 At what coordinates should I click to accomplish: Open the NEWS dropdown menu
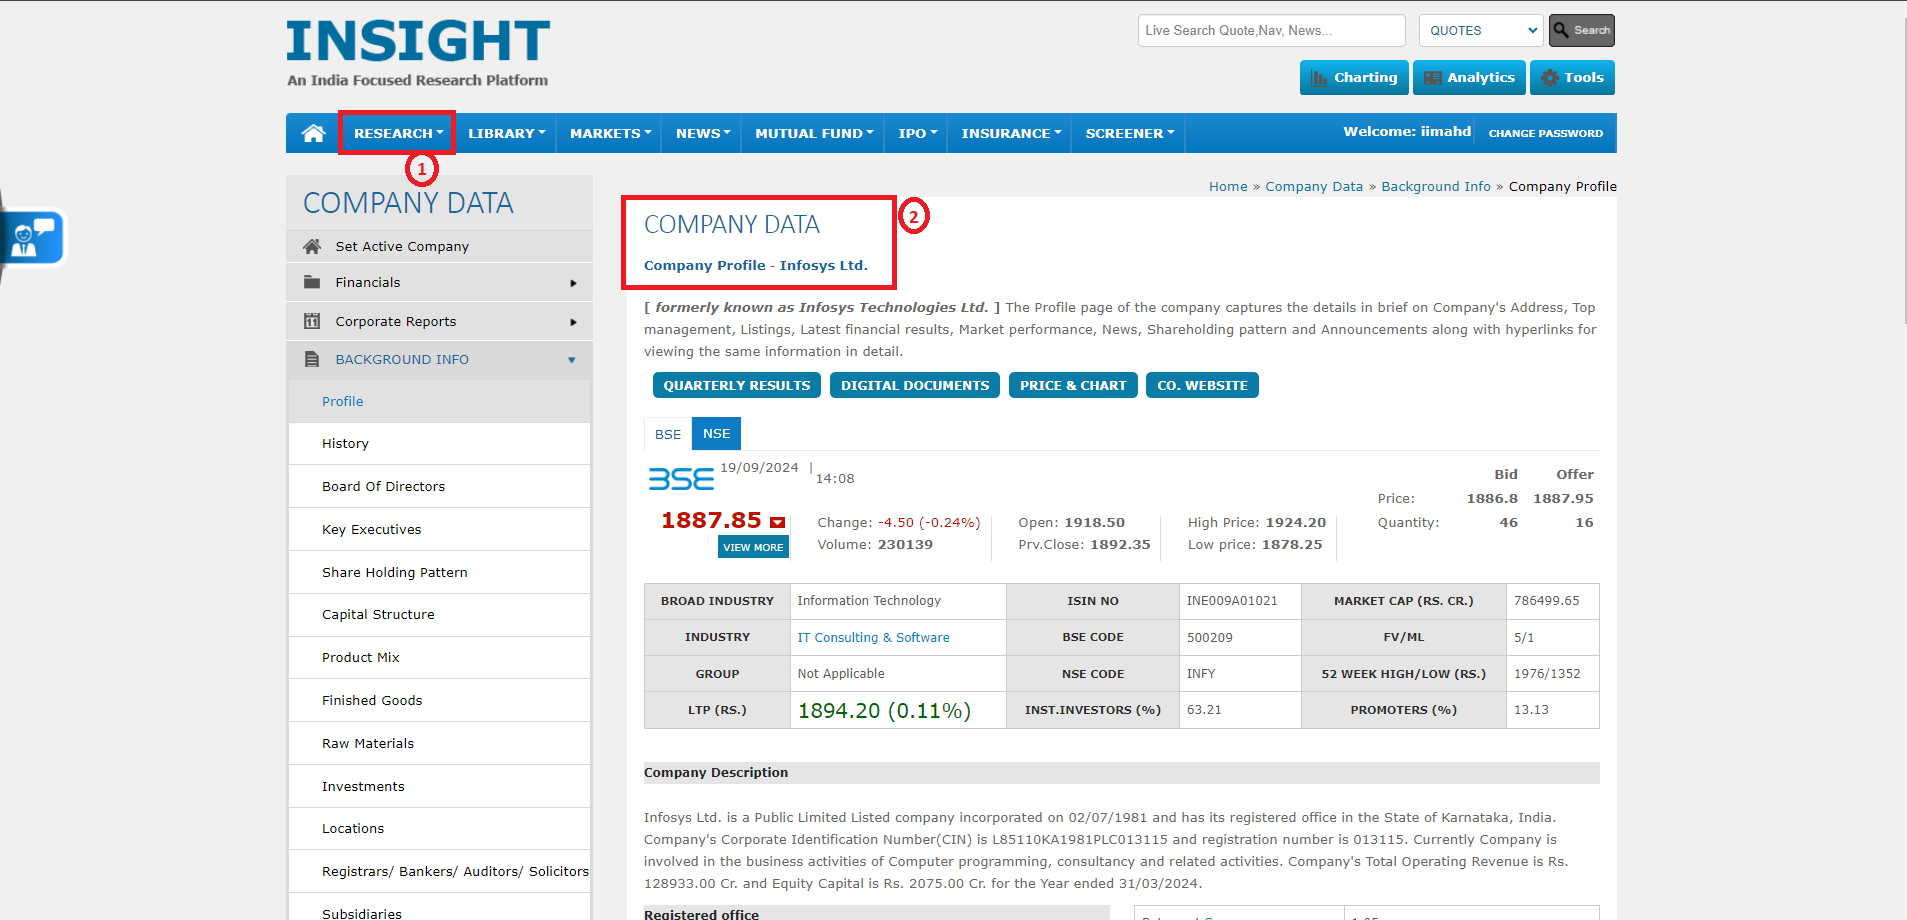pos(703,133)
